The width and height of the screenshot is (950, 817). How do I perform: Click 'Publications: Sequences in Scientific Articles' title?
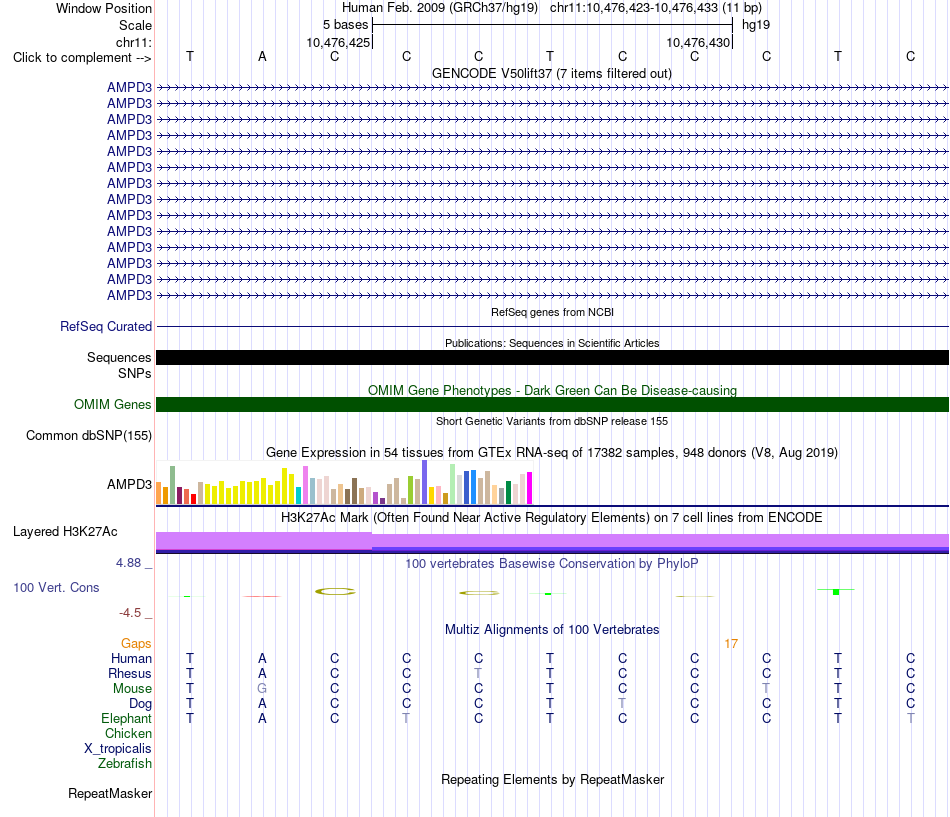click(552, 343)
